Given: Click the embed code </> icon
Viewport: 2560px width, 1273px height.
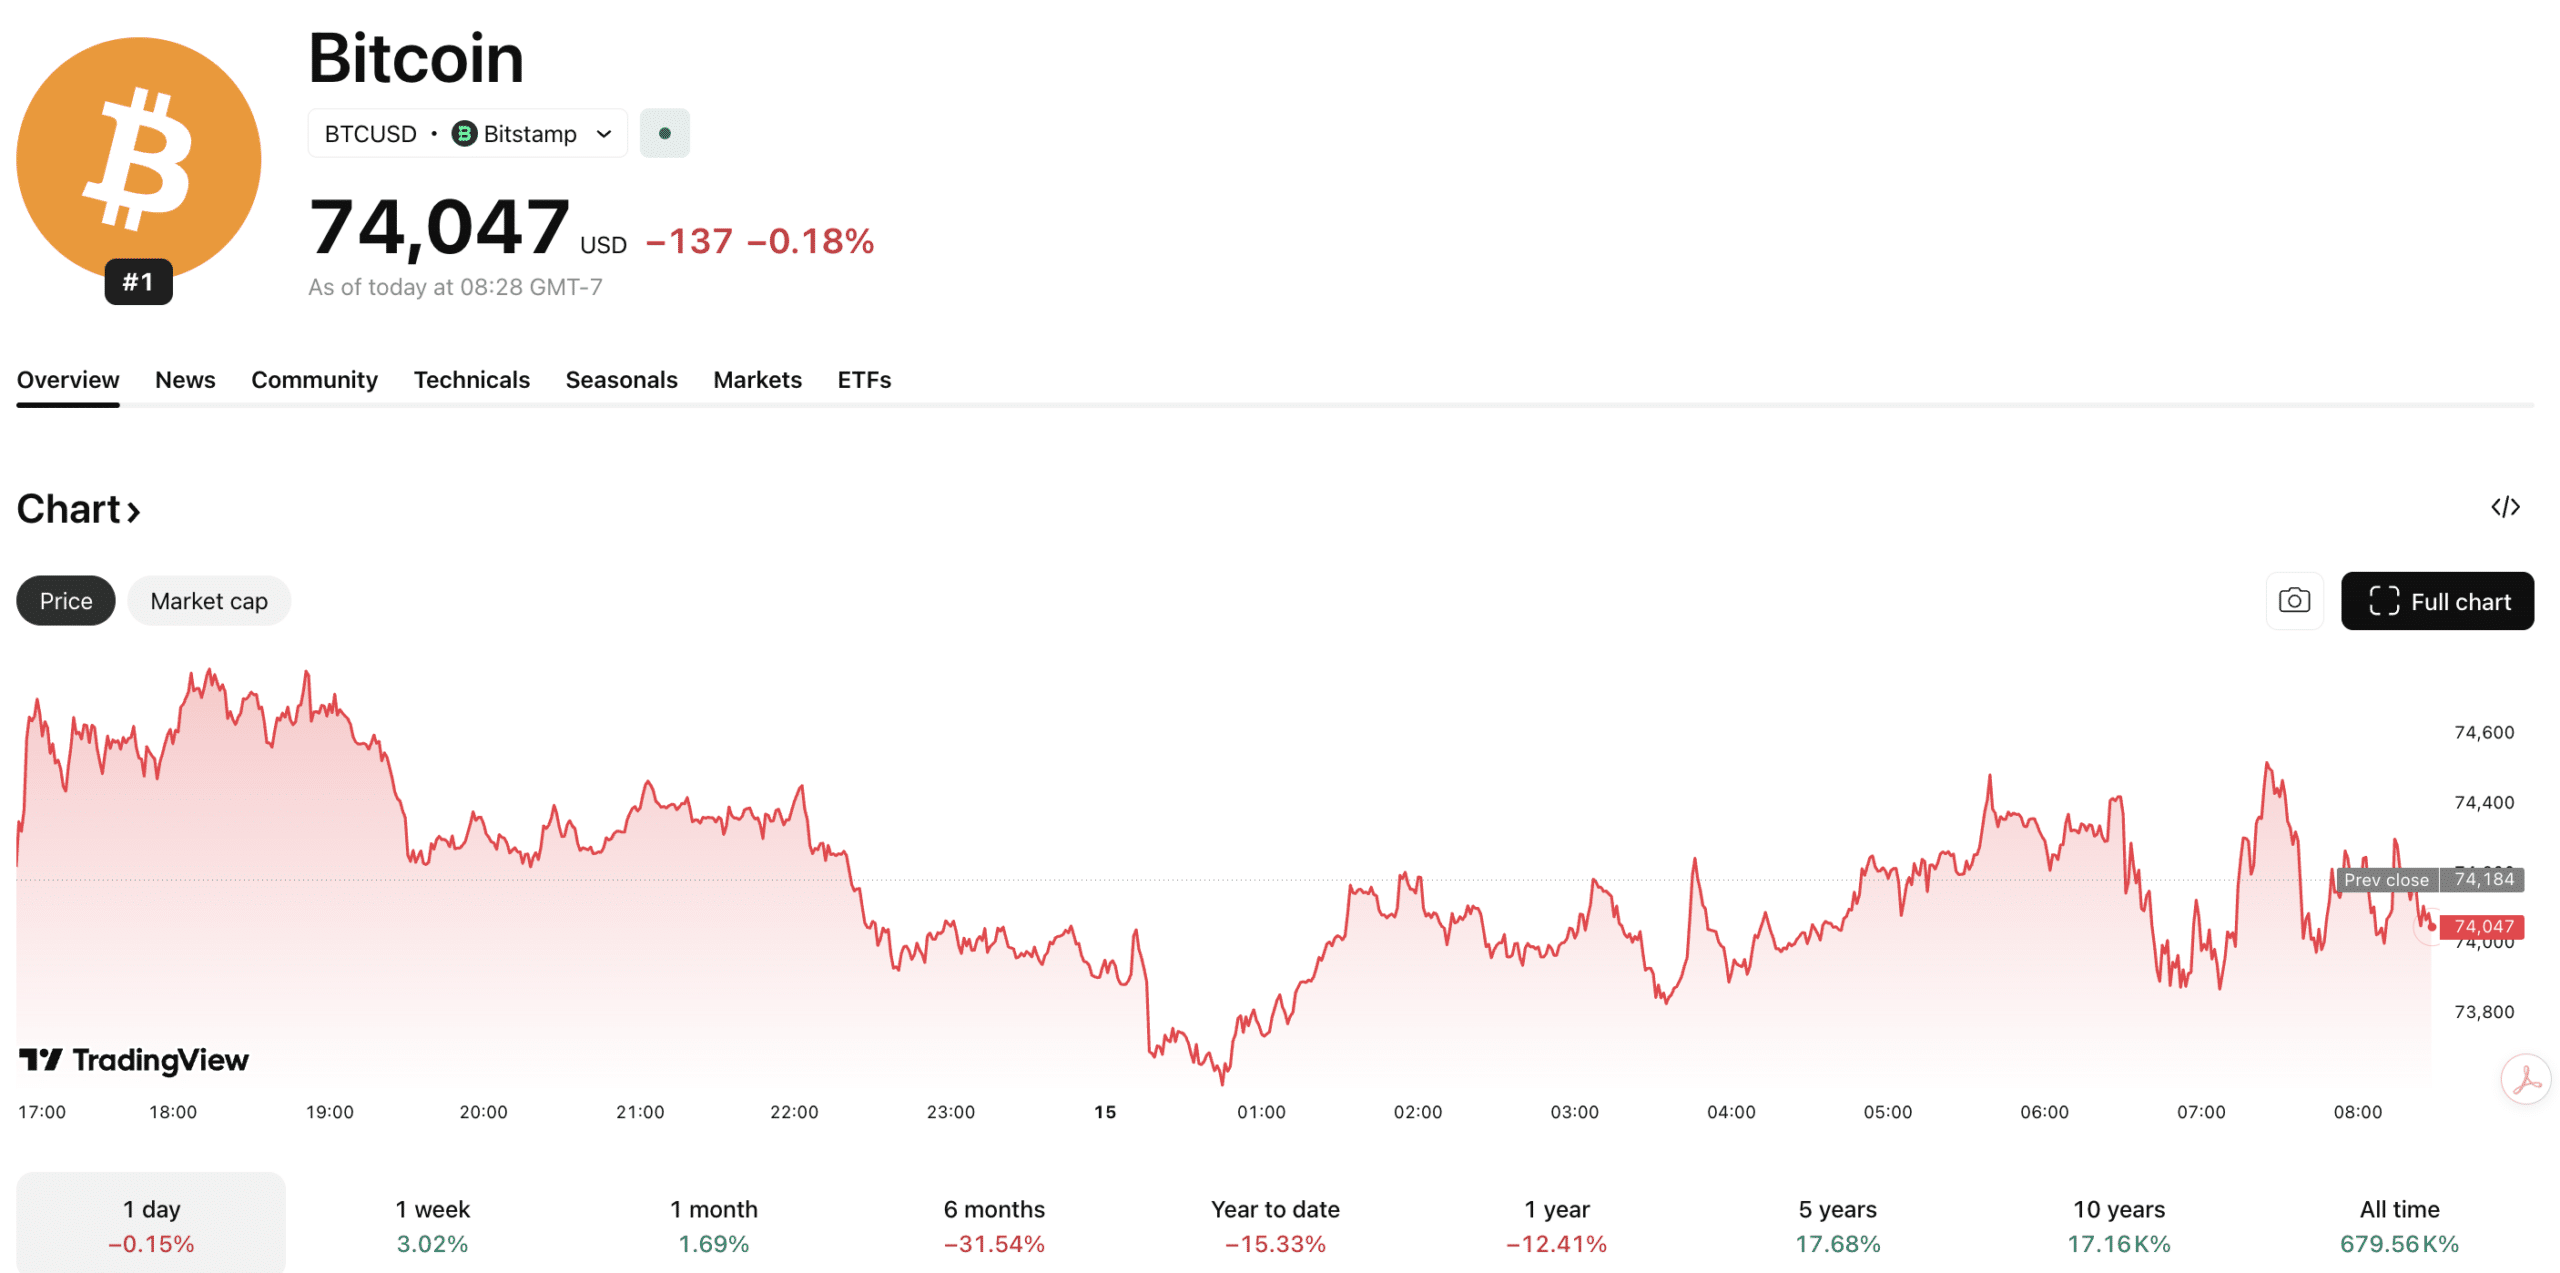Looking at the screenshot, I should 2505,508.
